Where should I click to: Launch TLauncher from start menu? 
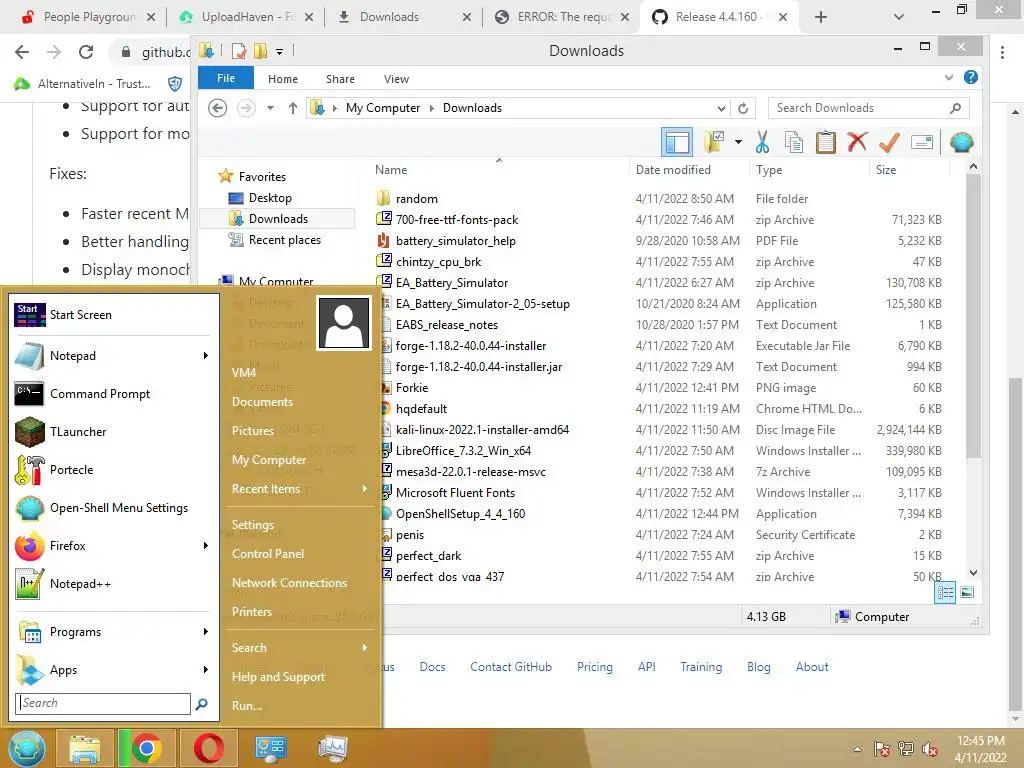click(x=114, y=432)
